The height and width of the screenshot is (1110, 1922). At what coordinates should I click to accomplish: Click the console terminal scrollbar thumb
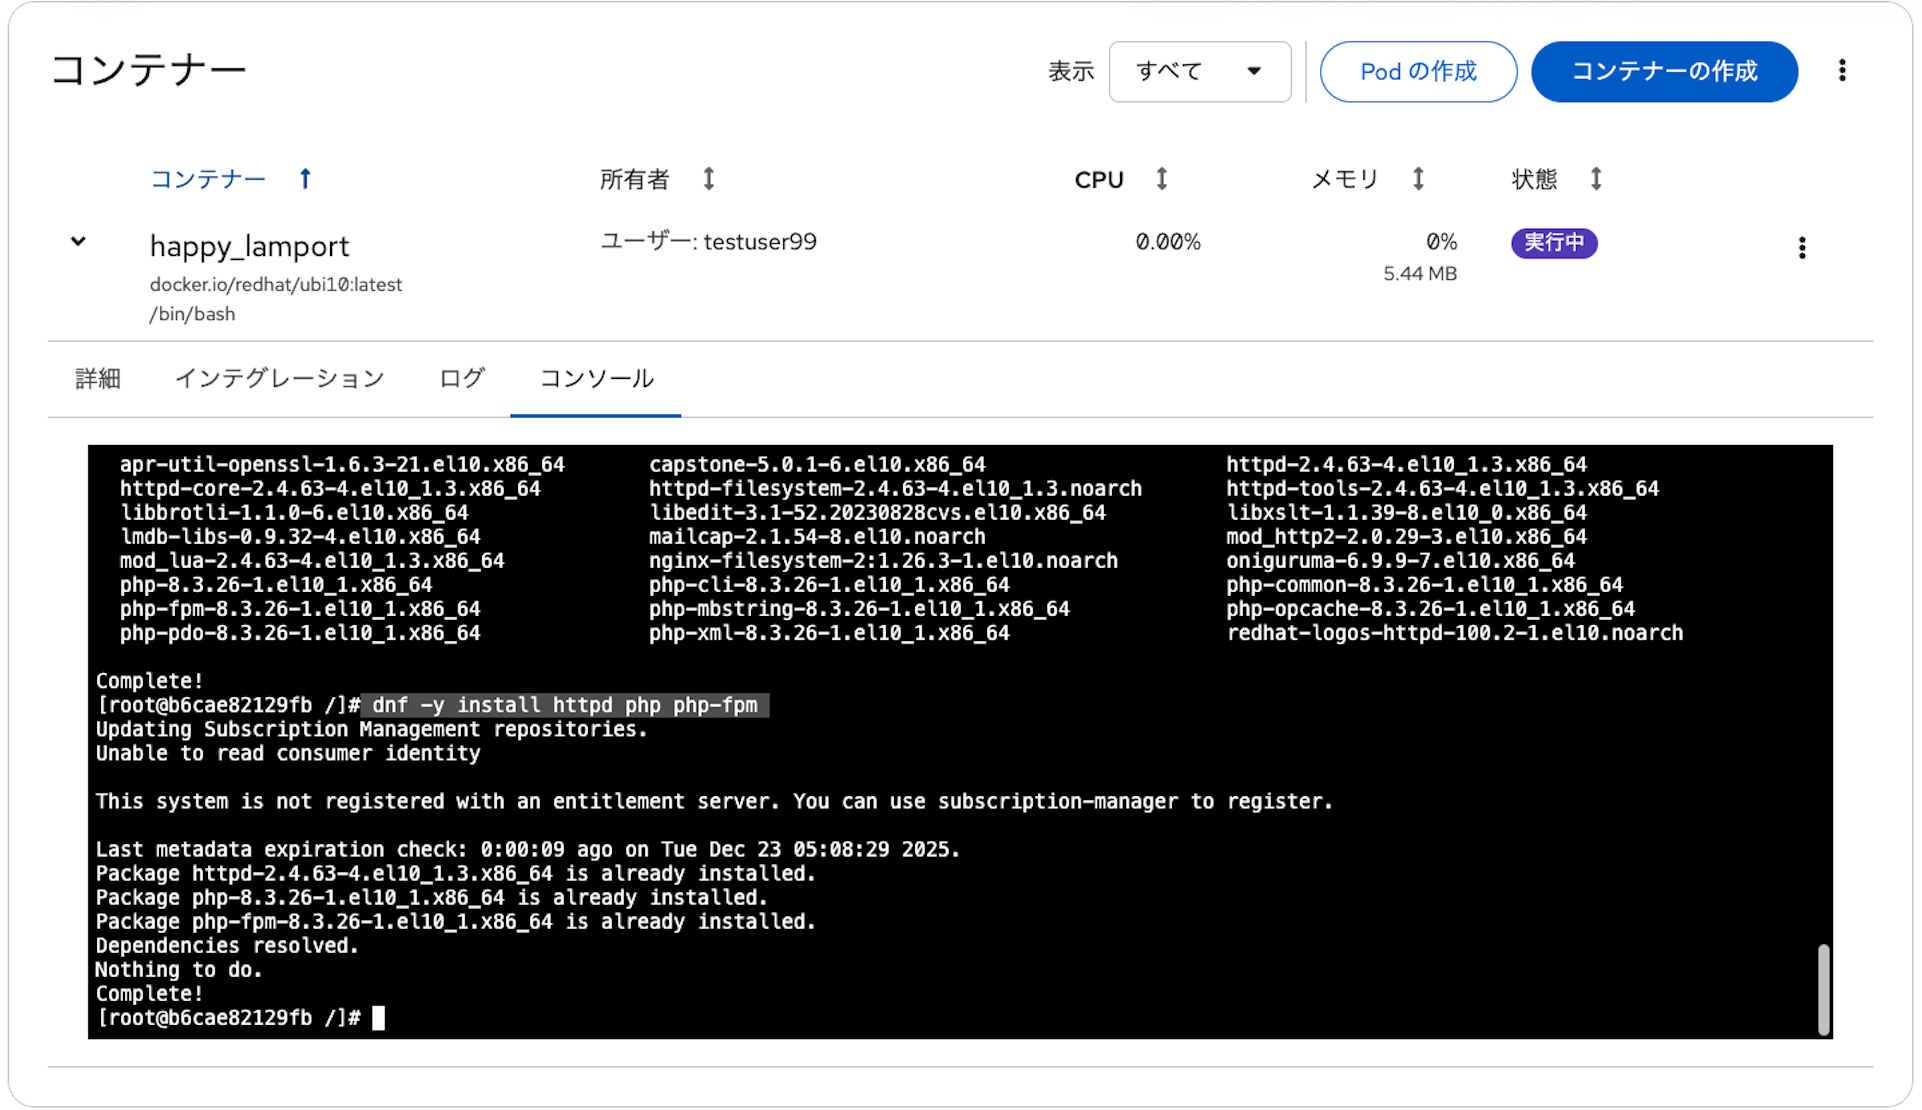(x=1822, y=988)
